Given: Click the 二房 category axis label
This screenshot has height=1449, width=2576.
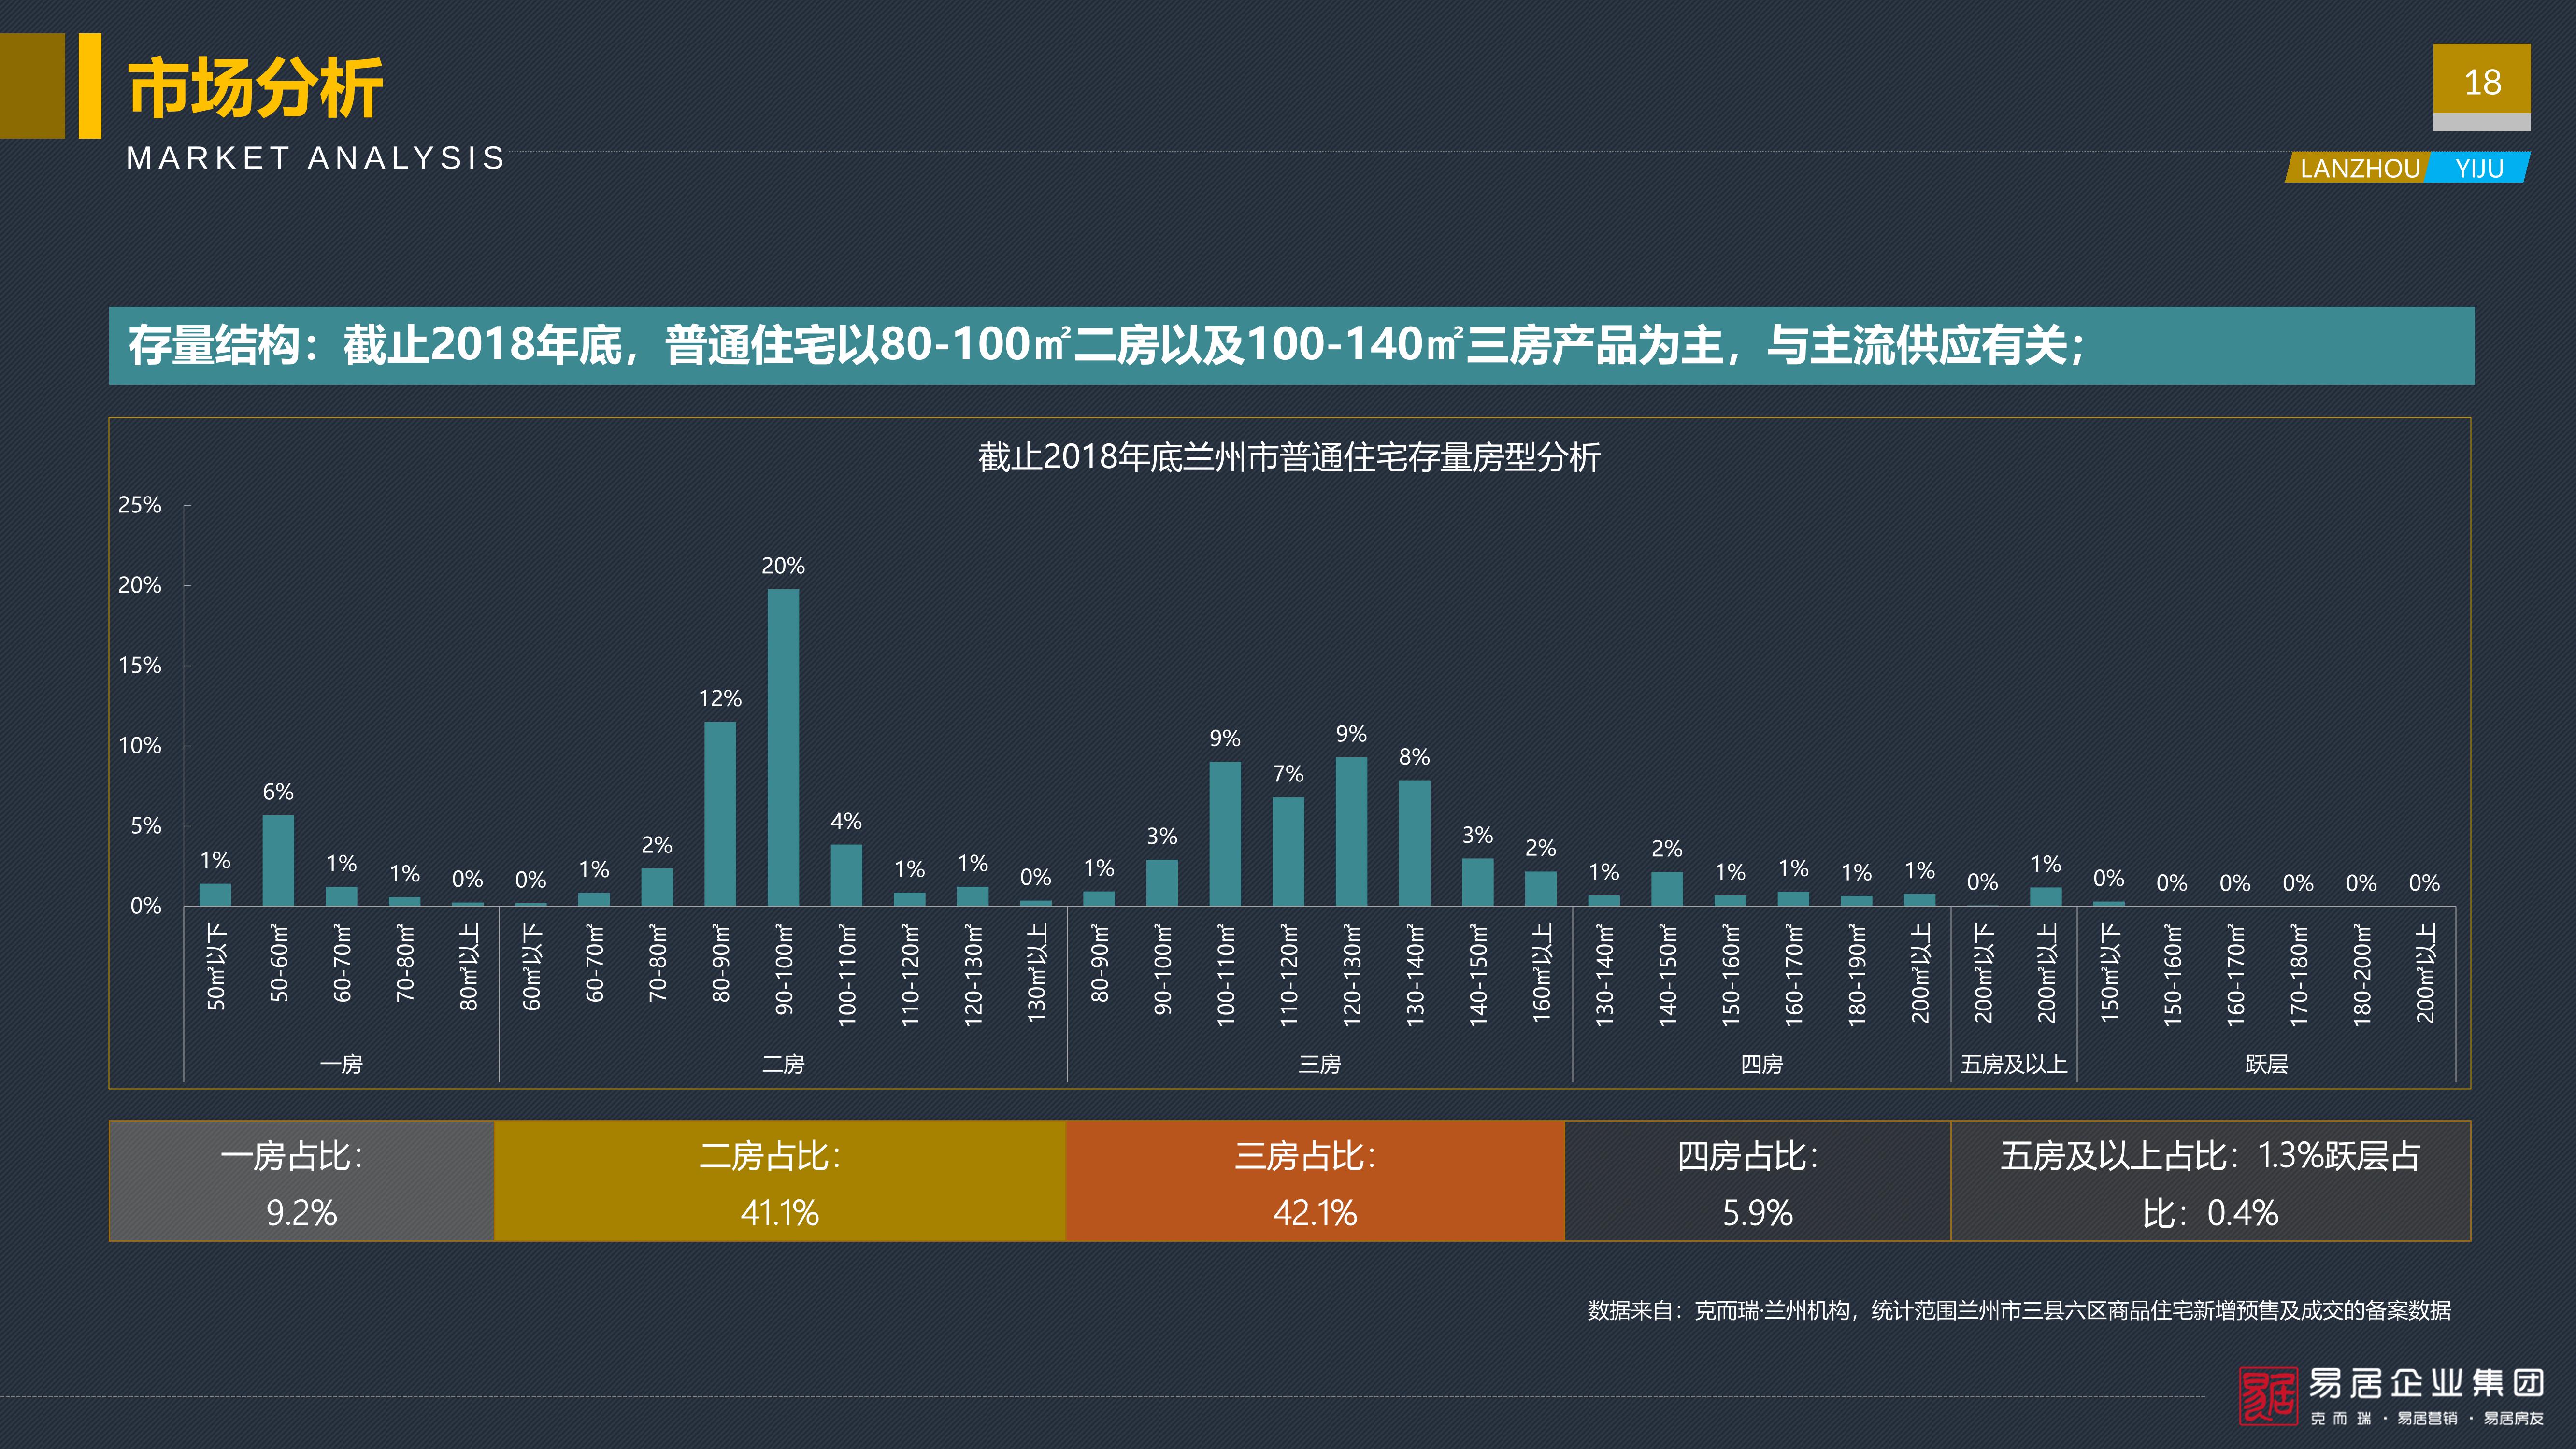Looking at the screenshot, I should [x=783, y=1064].
